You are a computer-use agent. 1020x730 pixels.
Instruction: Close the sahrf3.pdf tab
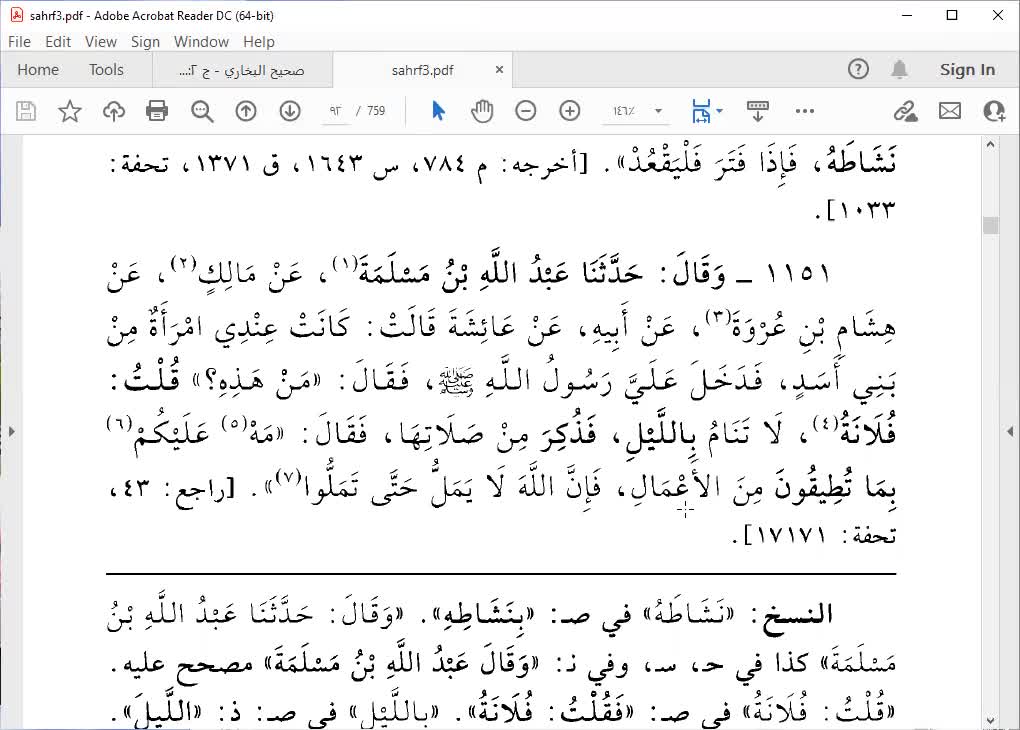(x=500, y=70)
